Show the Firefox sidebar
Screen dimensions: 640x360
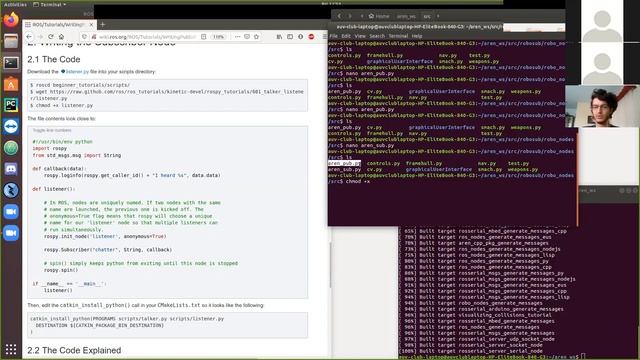pyautogui.click(x=290, y=37)
